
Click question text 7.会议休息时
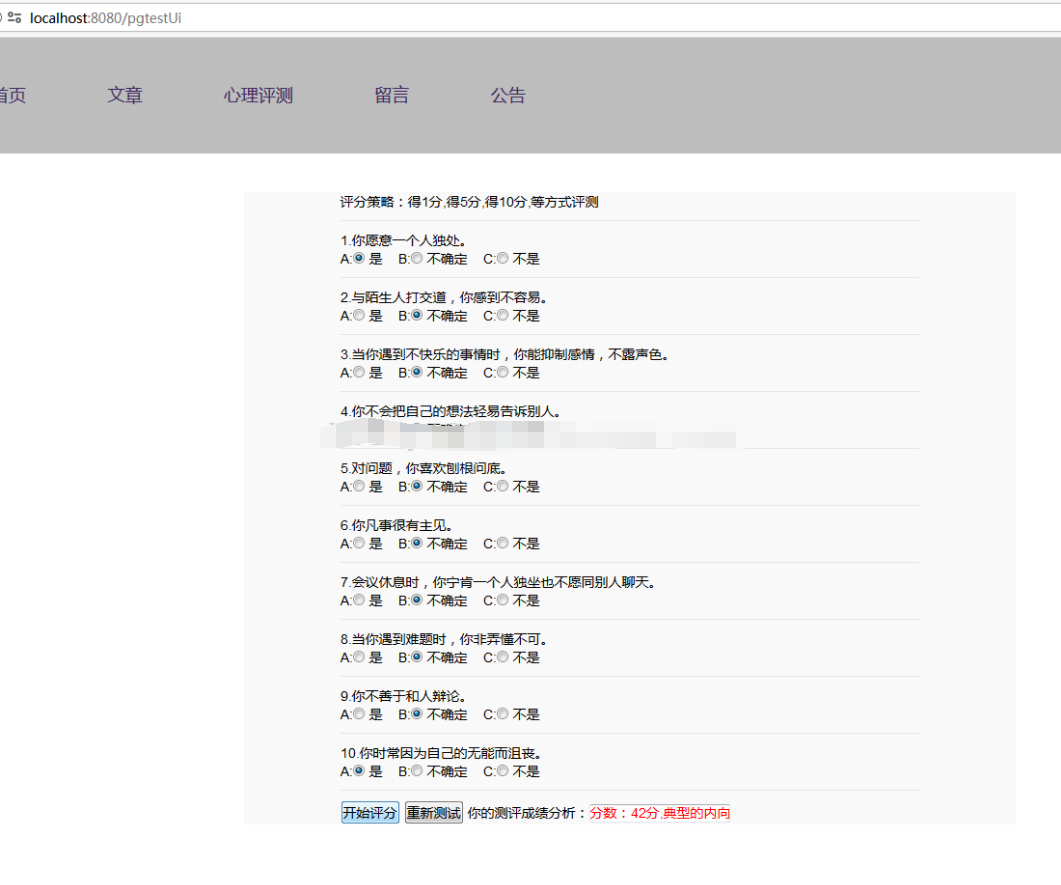coord(498,582)
